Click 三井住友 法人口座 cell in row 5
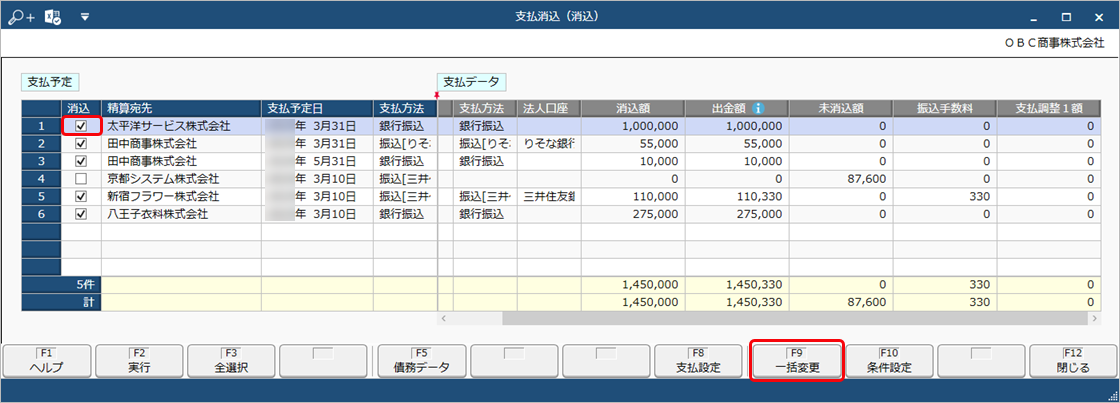The image size is (1120, 403). tap(549, 196)
